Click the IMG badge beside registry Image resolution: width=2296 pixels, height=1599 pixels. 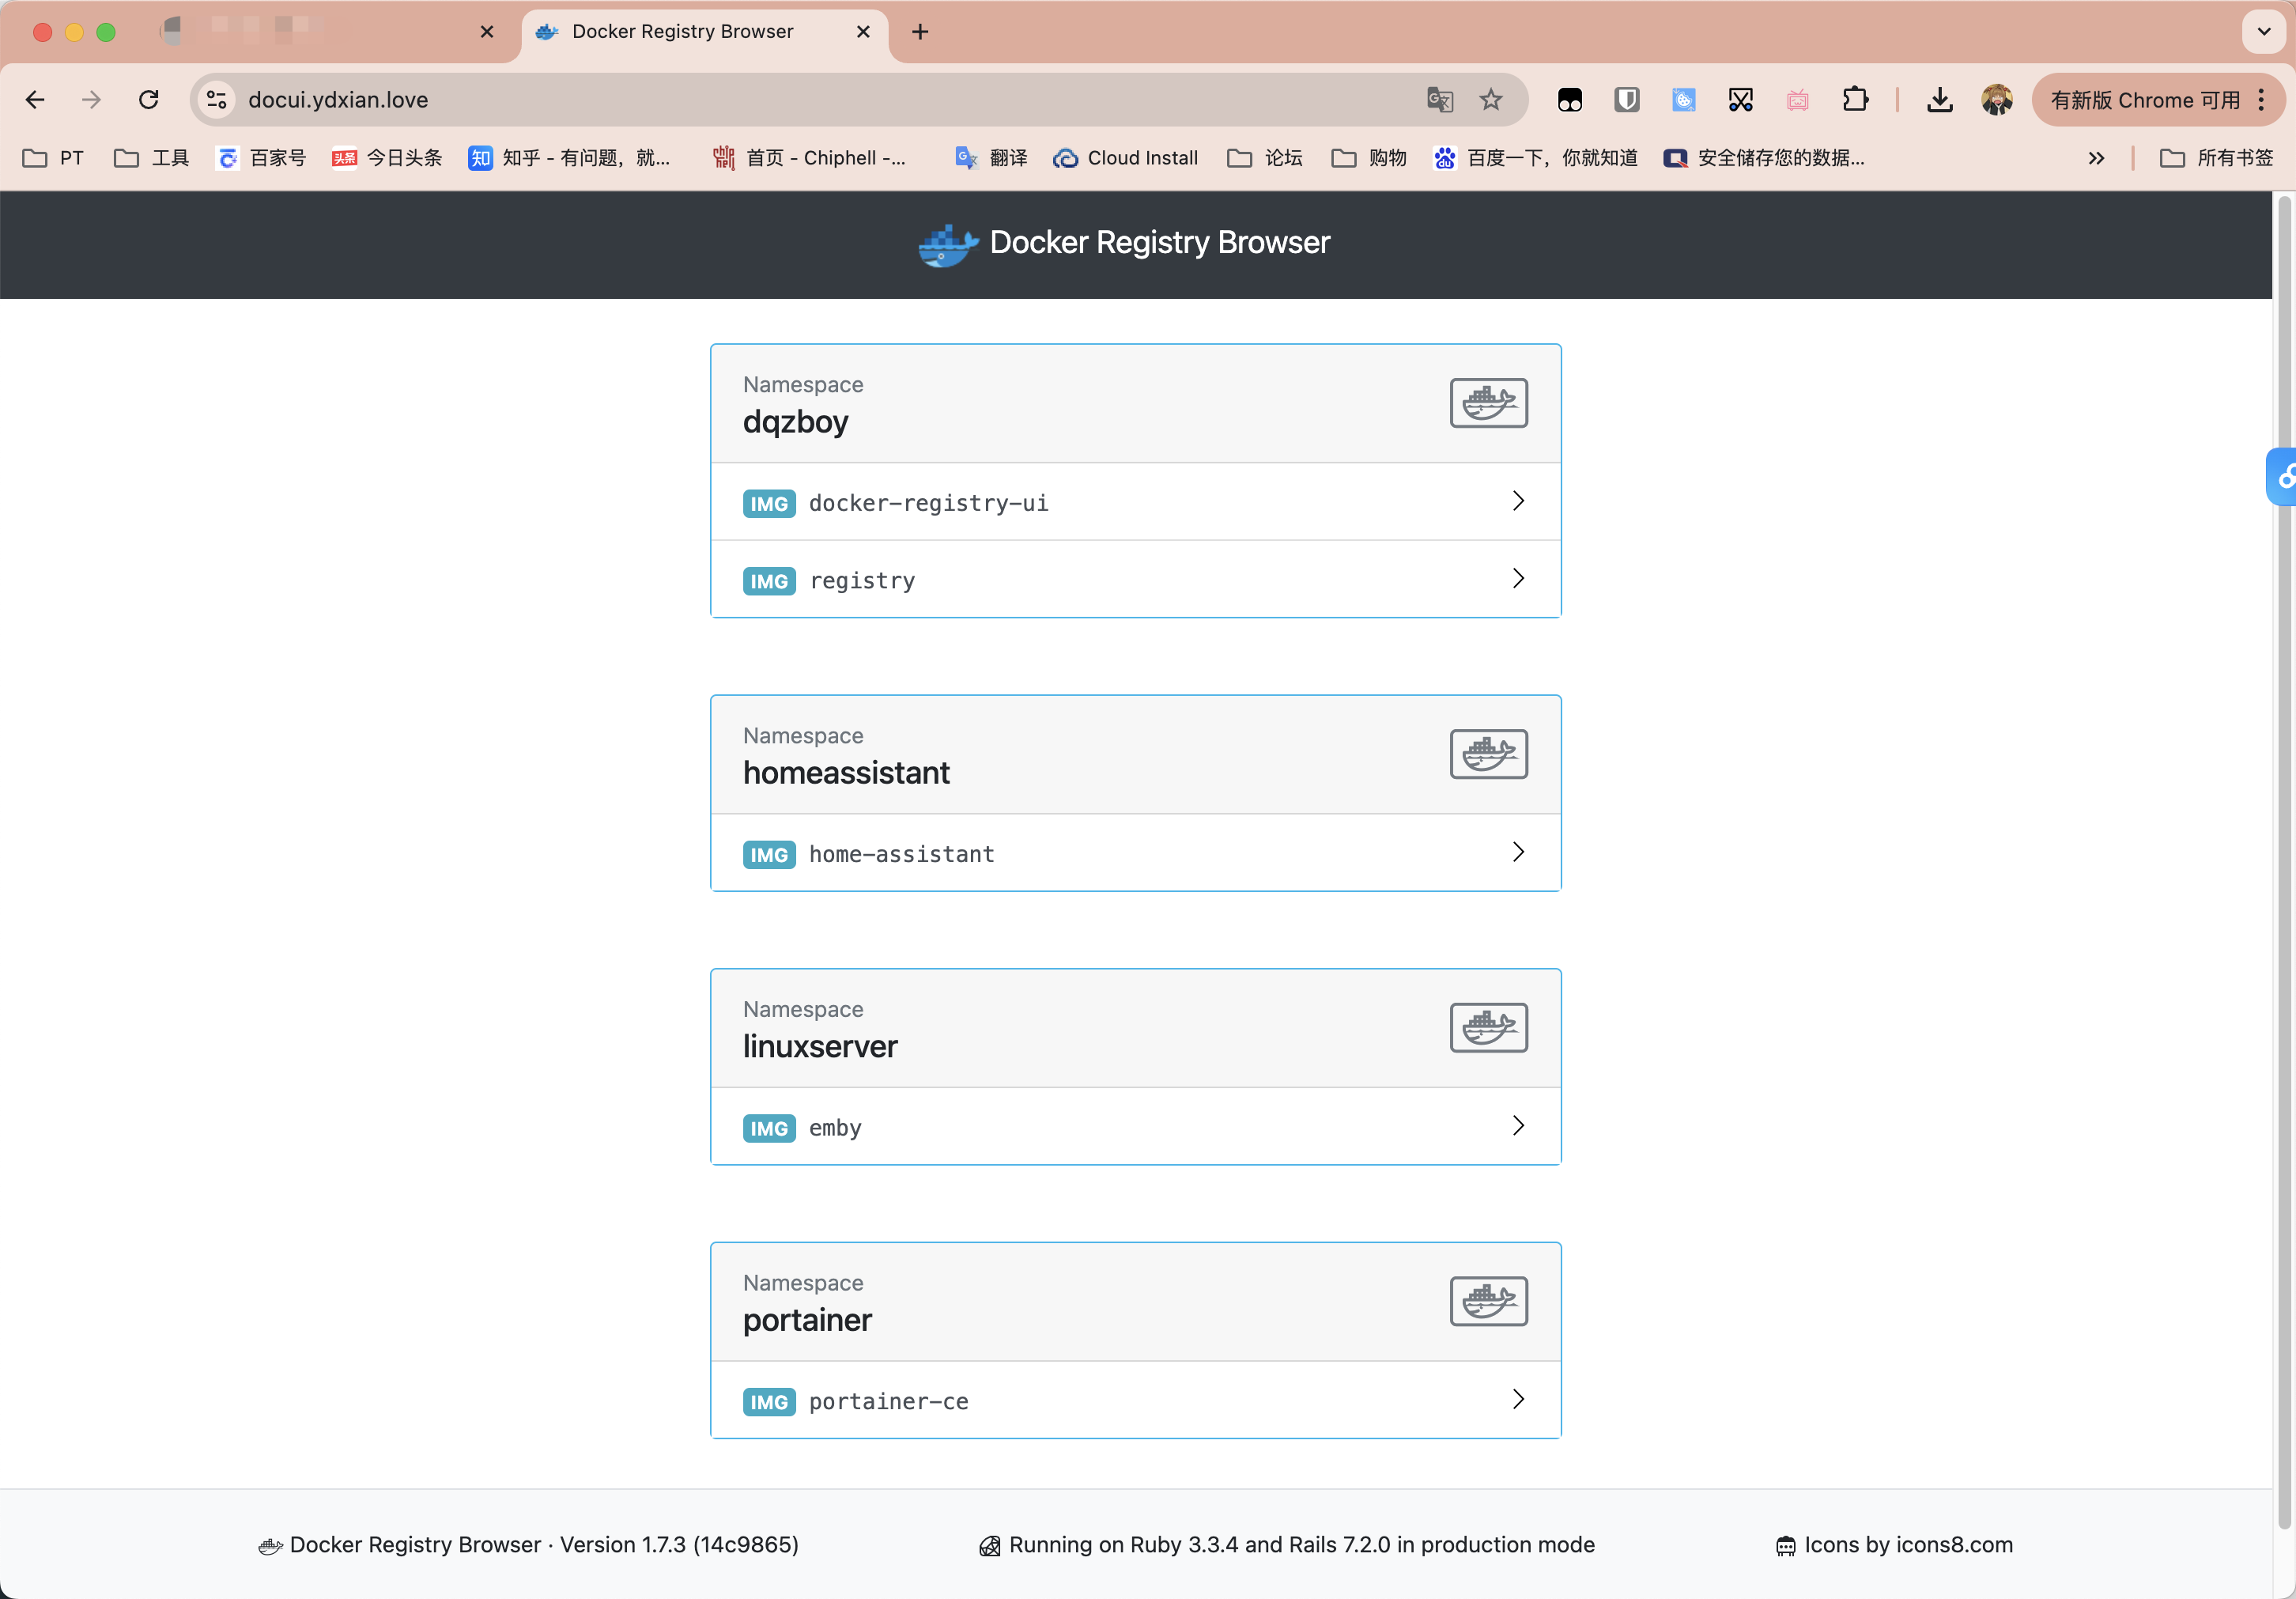pos(769,581)
